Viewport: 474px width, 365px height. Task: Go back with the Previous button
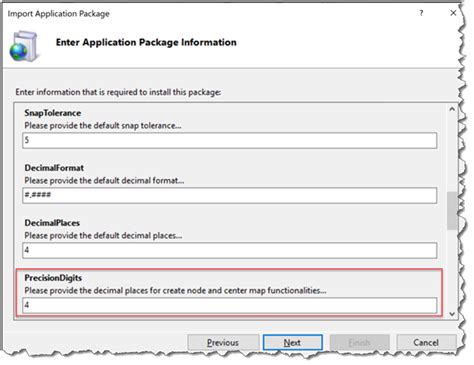223,342
